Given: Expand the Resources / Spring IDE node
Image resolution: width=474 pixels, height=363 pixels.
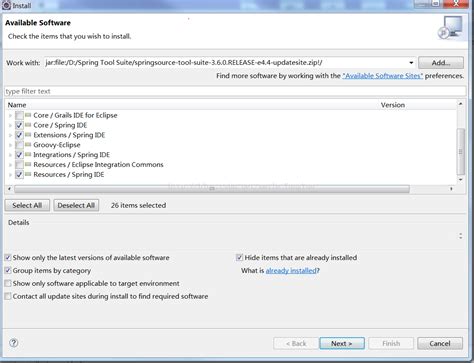Looking at the screenshot, I should (x=10, y=175).
